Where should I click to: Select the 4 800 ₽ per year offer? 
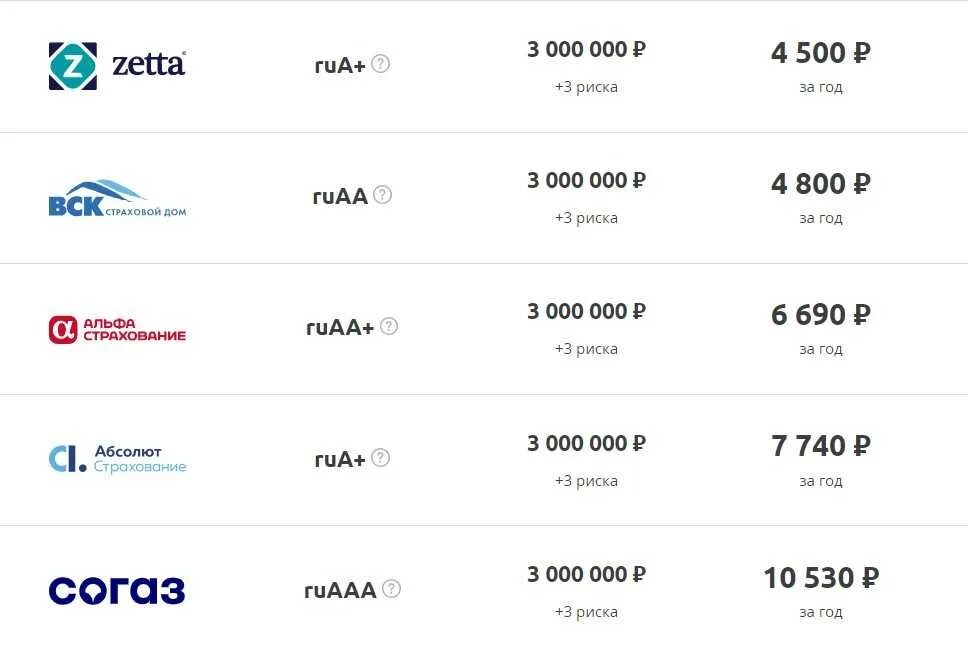tap(820, 184)
